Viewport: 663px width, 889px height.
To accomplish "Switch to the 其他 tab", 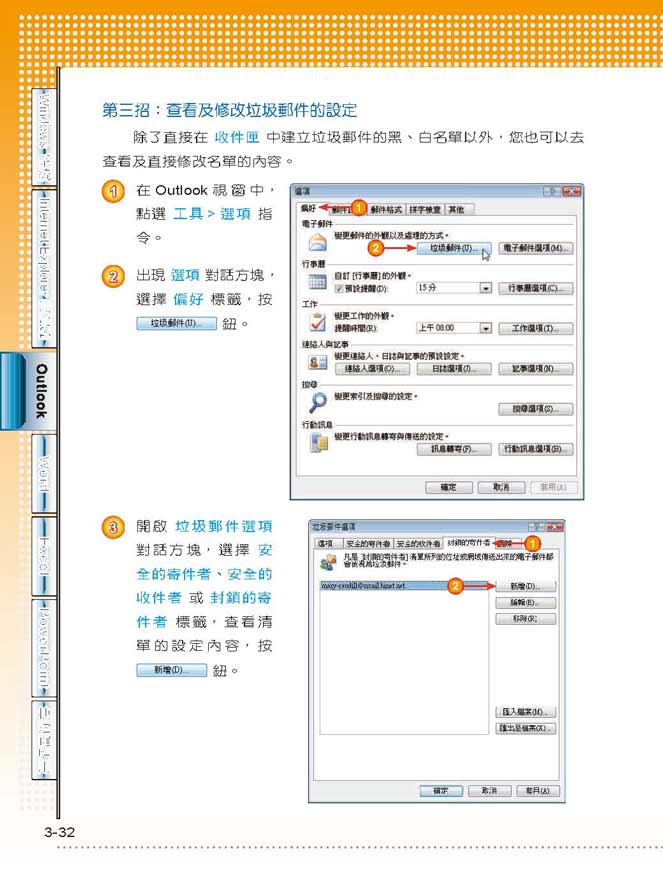I will pyautogui.click(x=459, y=210).
